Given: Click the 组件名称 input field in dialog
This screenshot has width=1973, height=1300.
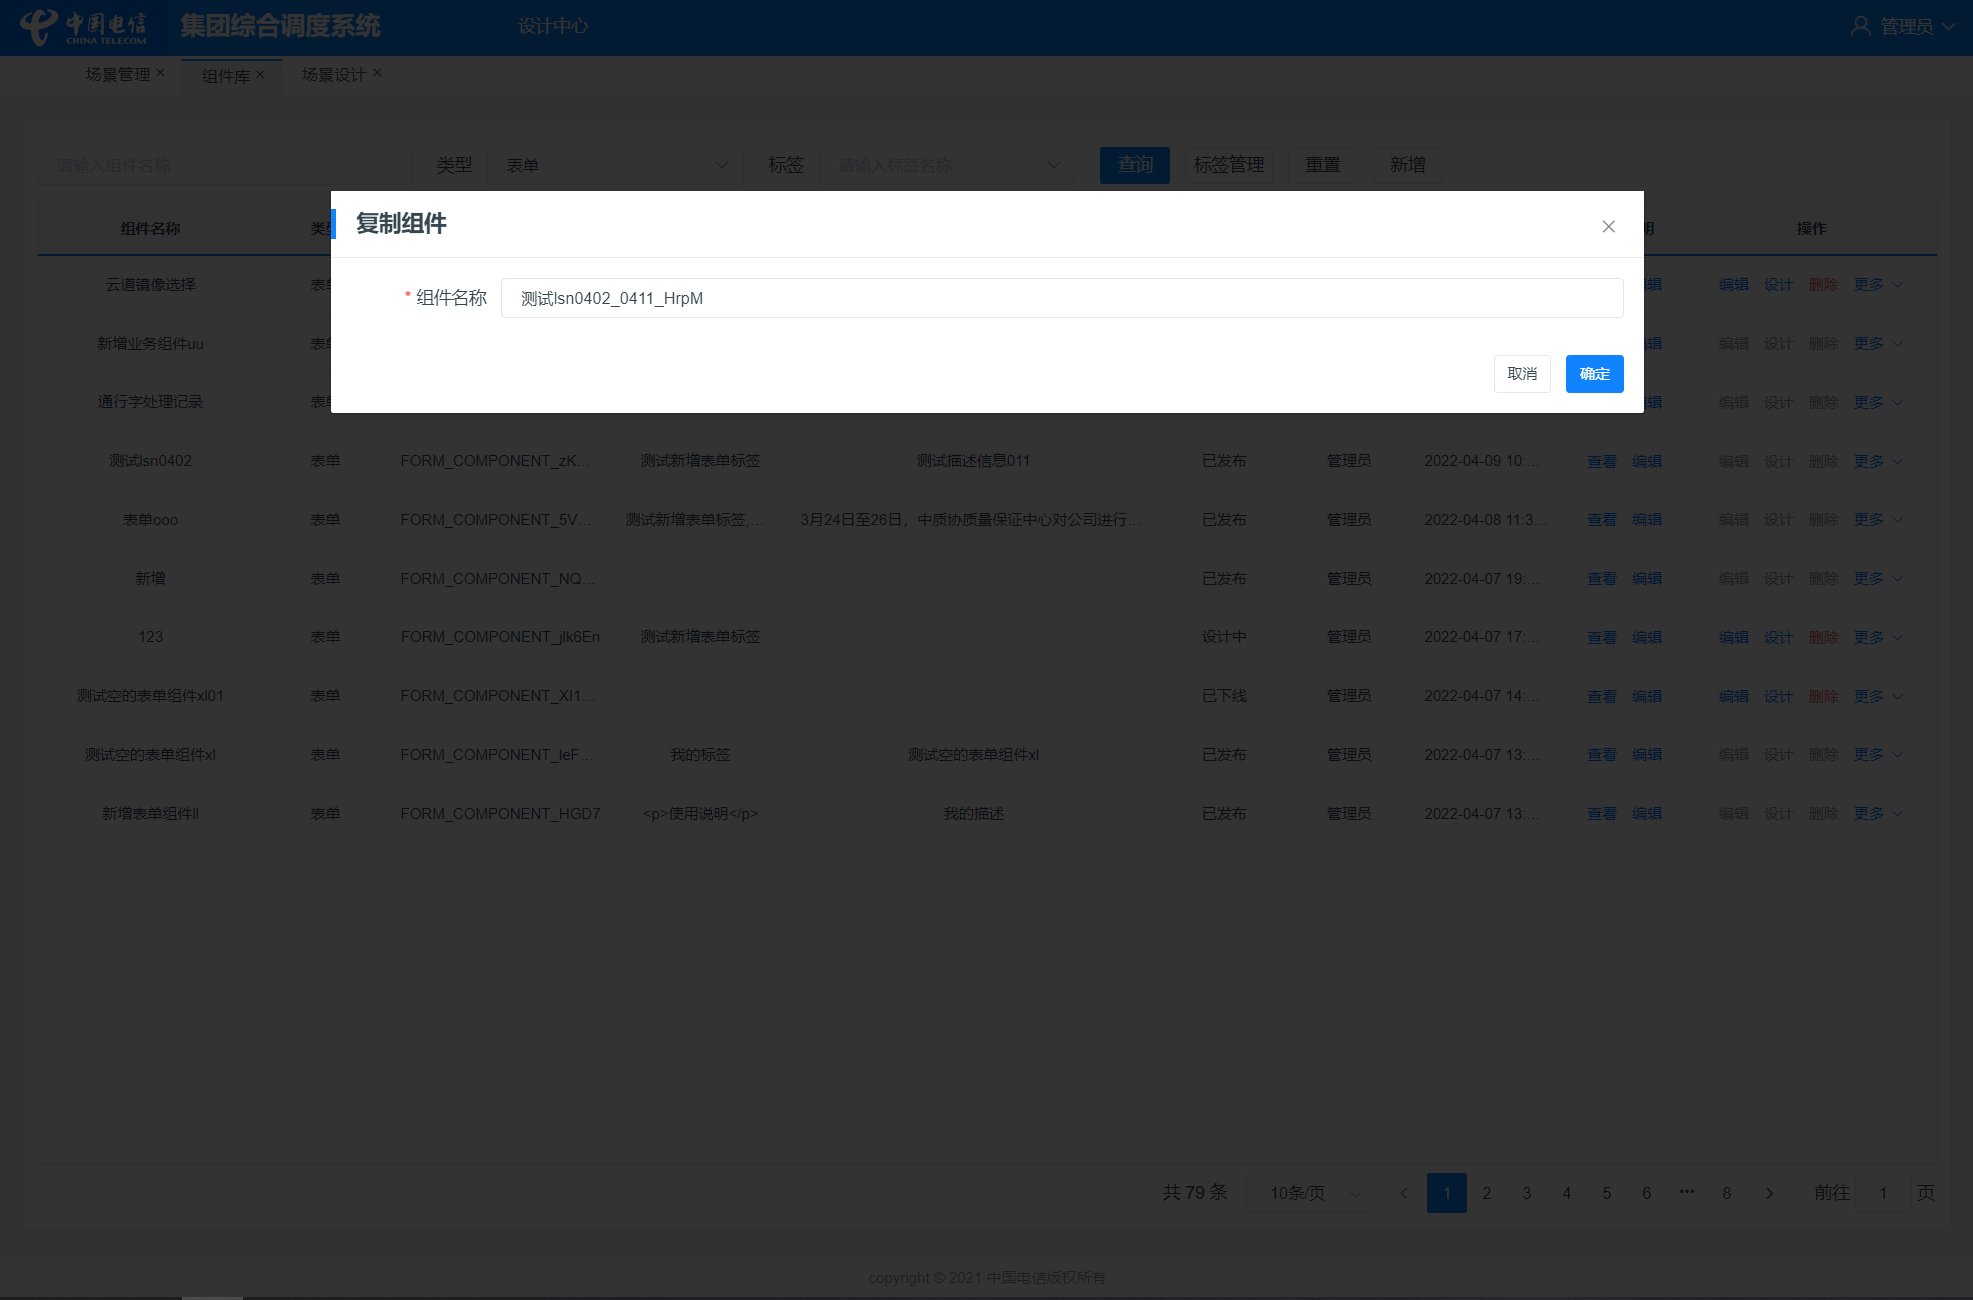Looking at the screenshot, I should pos(1061,298).
